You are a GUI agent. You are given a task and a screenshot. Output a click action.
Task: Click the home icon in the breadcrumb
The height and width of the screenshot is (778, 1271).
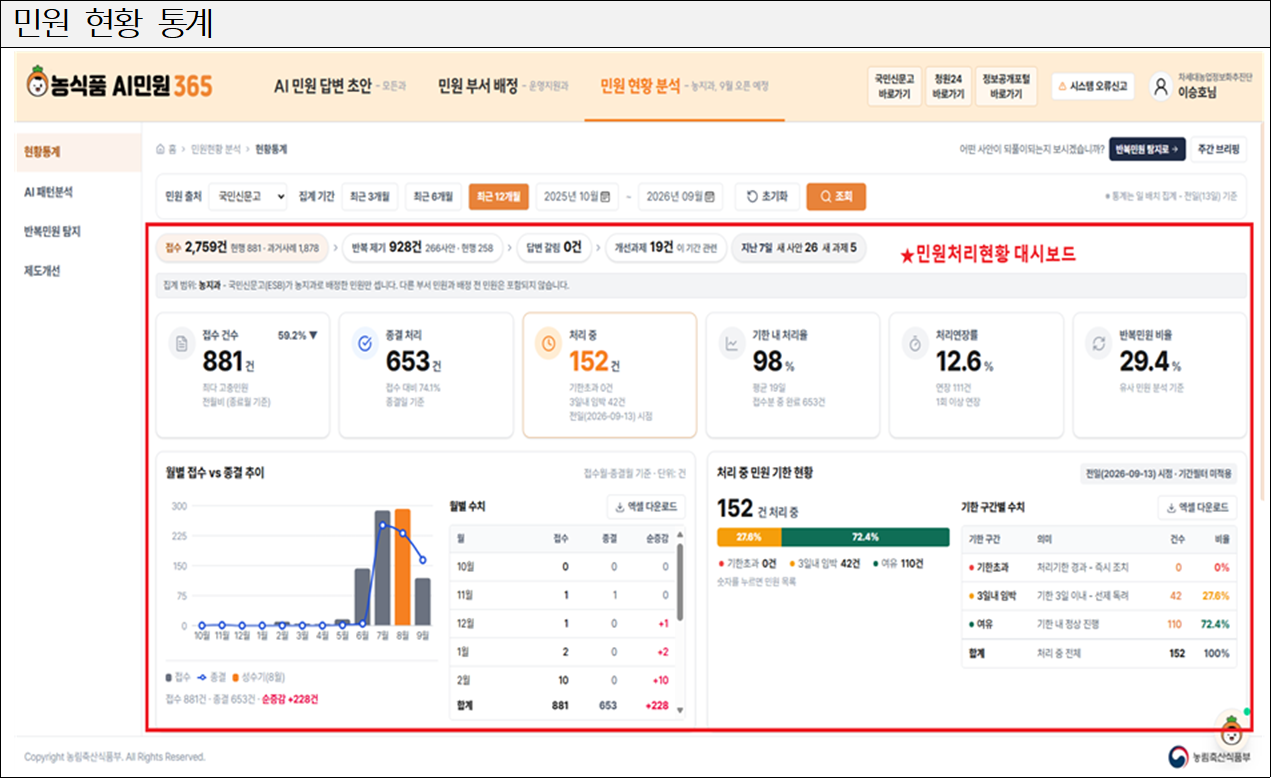point(160,149)
